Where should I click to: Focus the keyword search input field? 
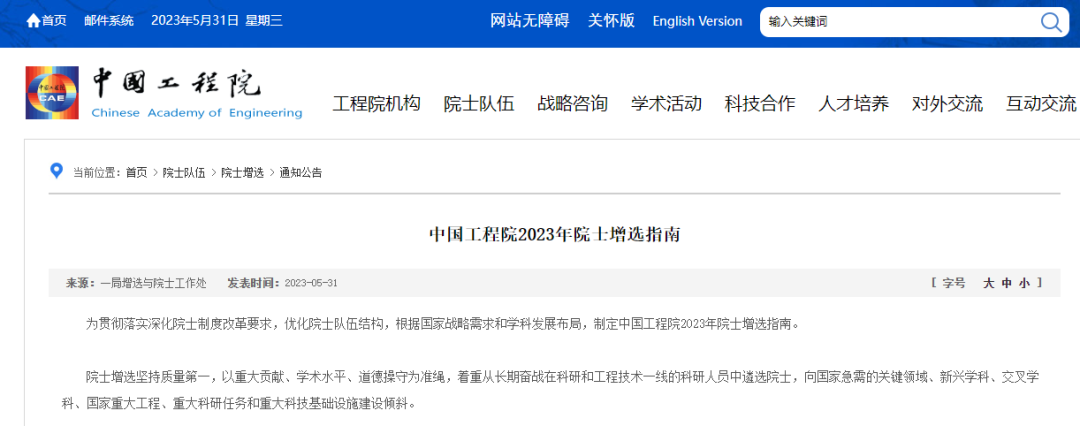(895, 22)
